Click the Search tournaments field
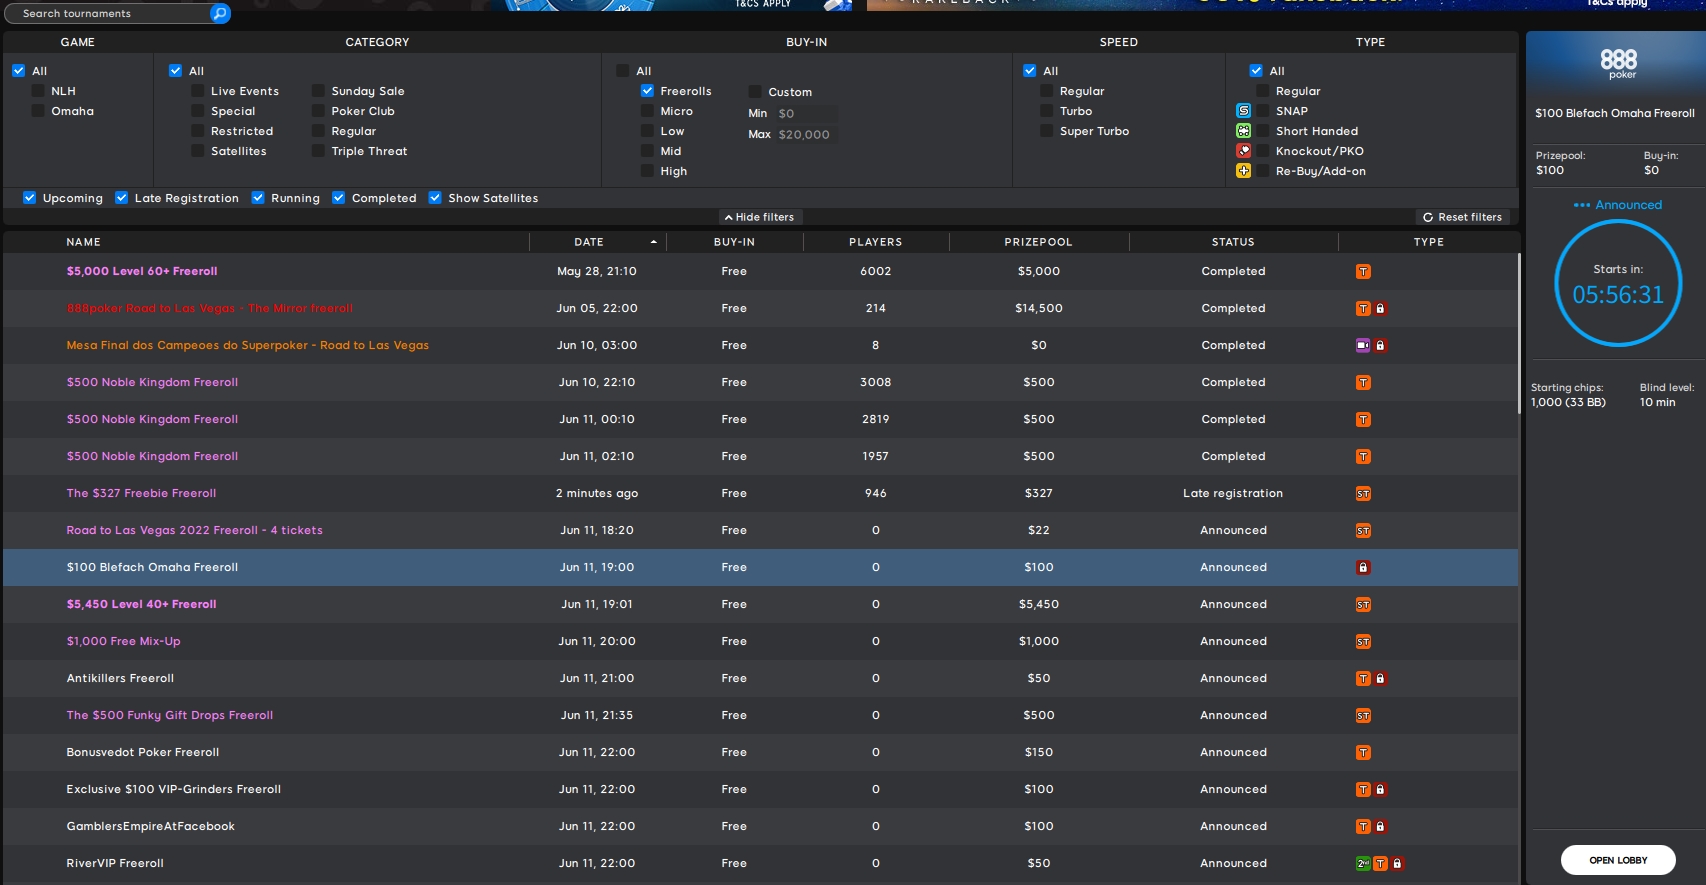Image resolution: width=1706 pixels, height=885 pixels. pyautogui.click(x=110, y=13)
